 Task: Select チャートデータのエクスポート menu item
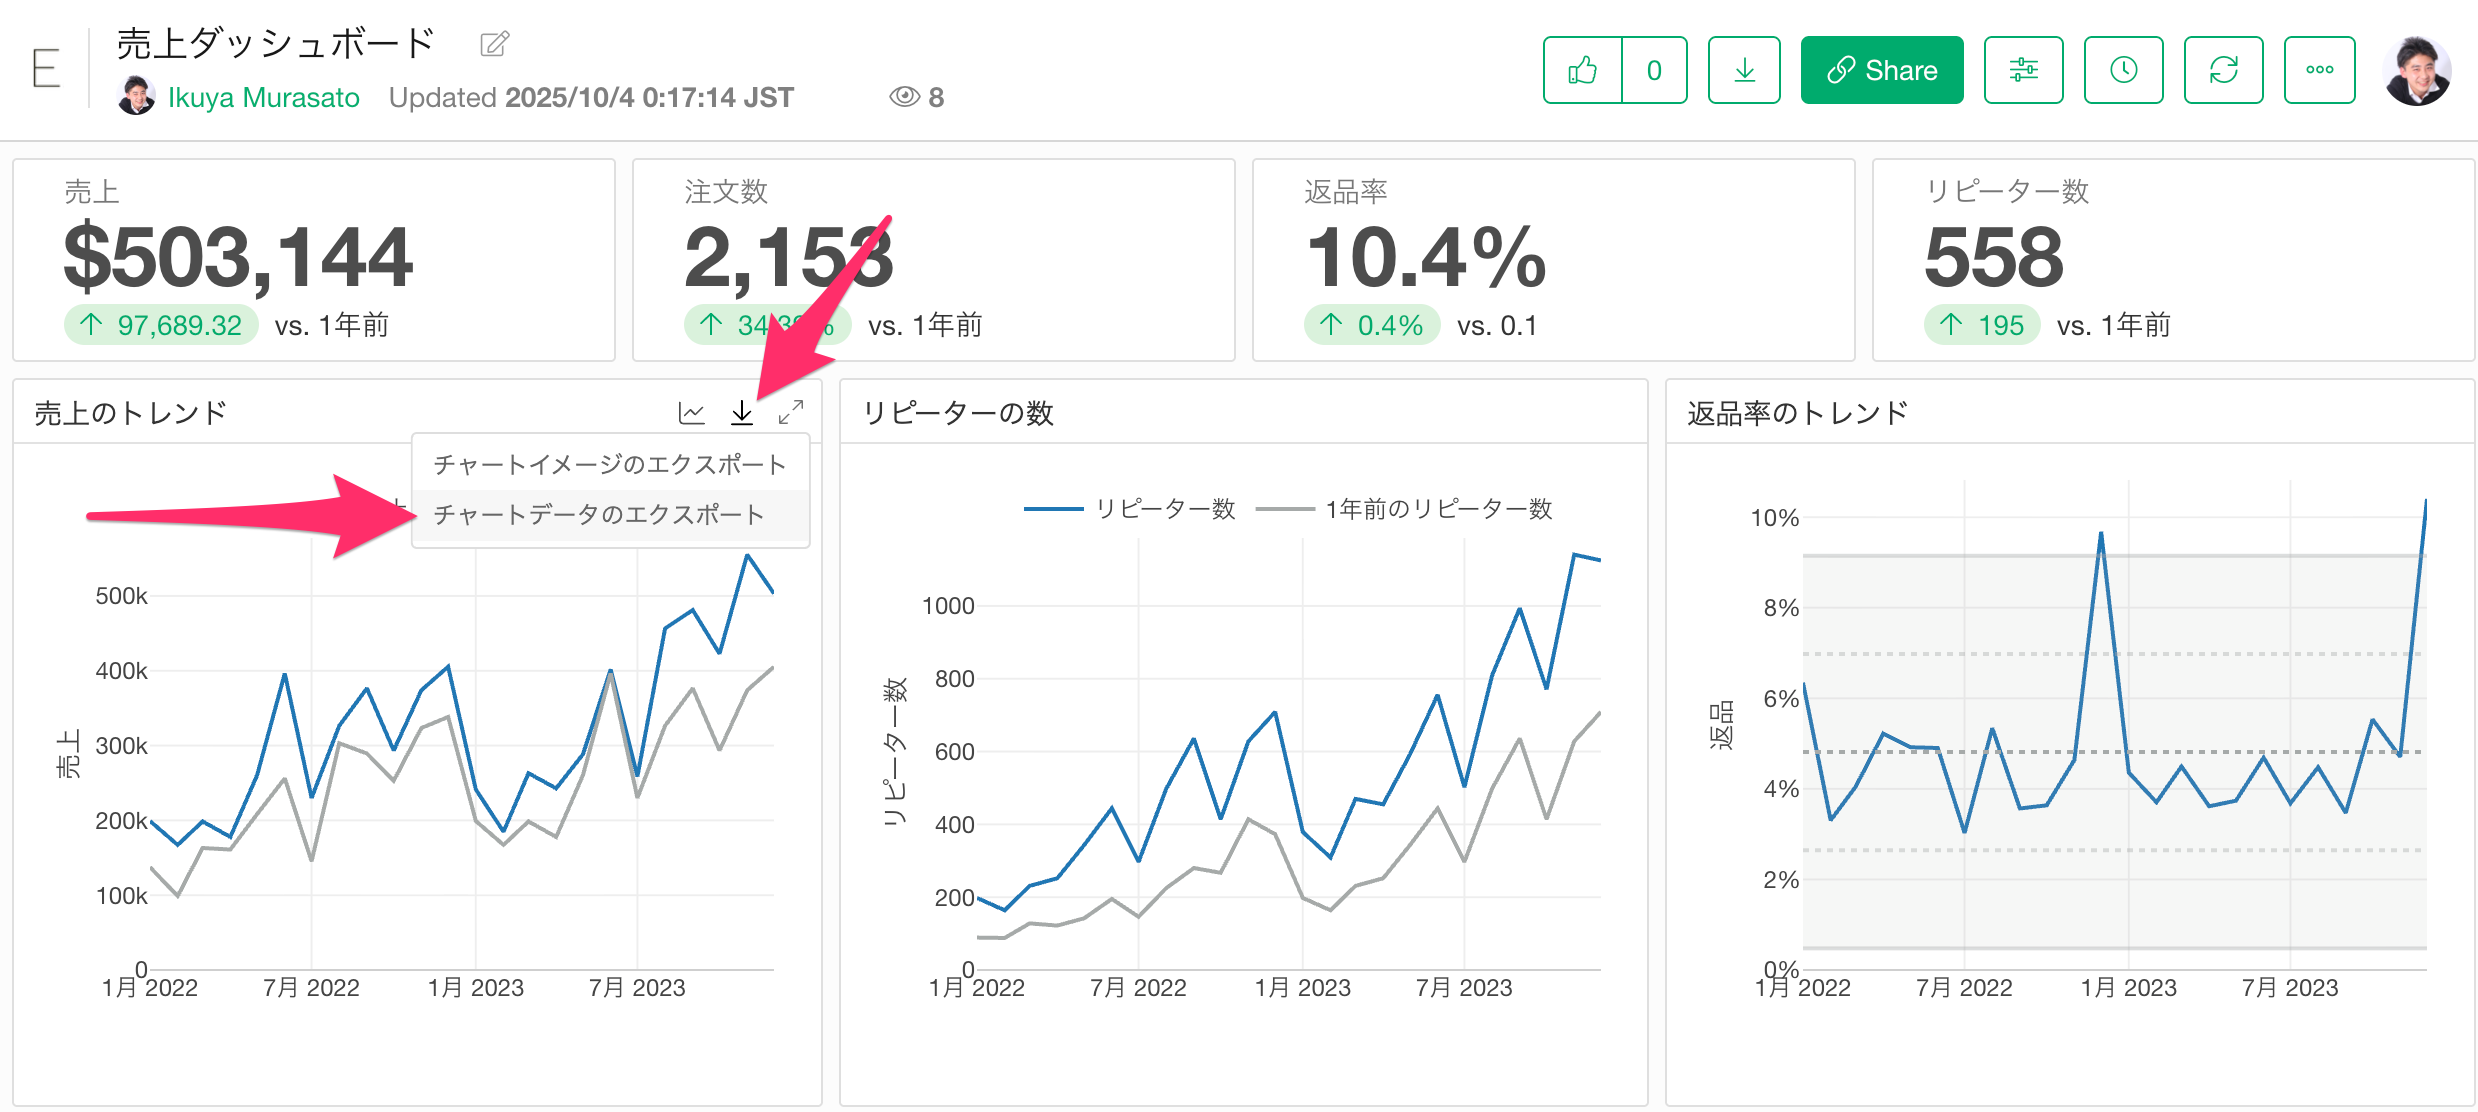(598, 514)
